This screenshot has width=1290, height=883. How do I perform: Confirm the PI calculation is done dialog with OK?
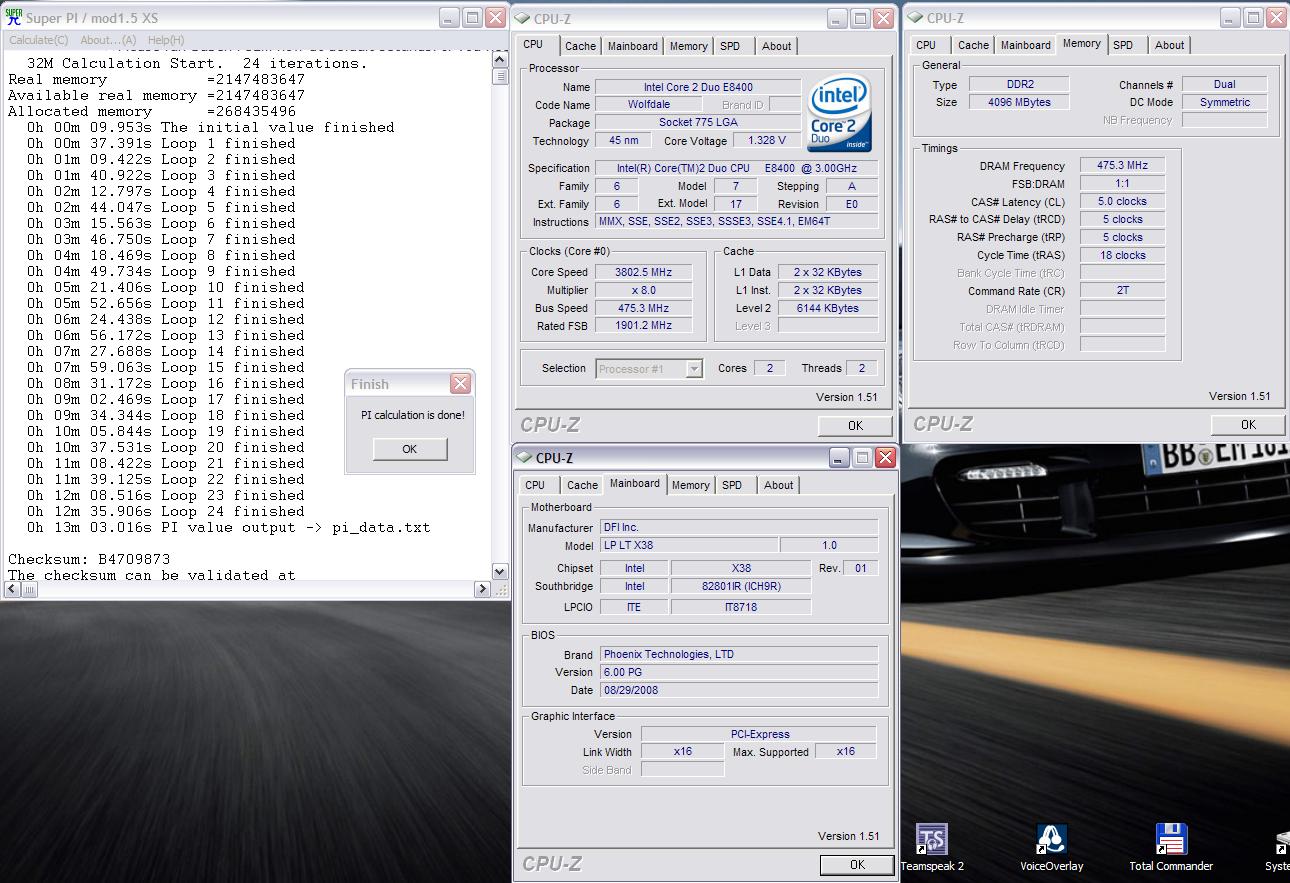[x=409, y=449]
